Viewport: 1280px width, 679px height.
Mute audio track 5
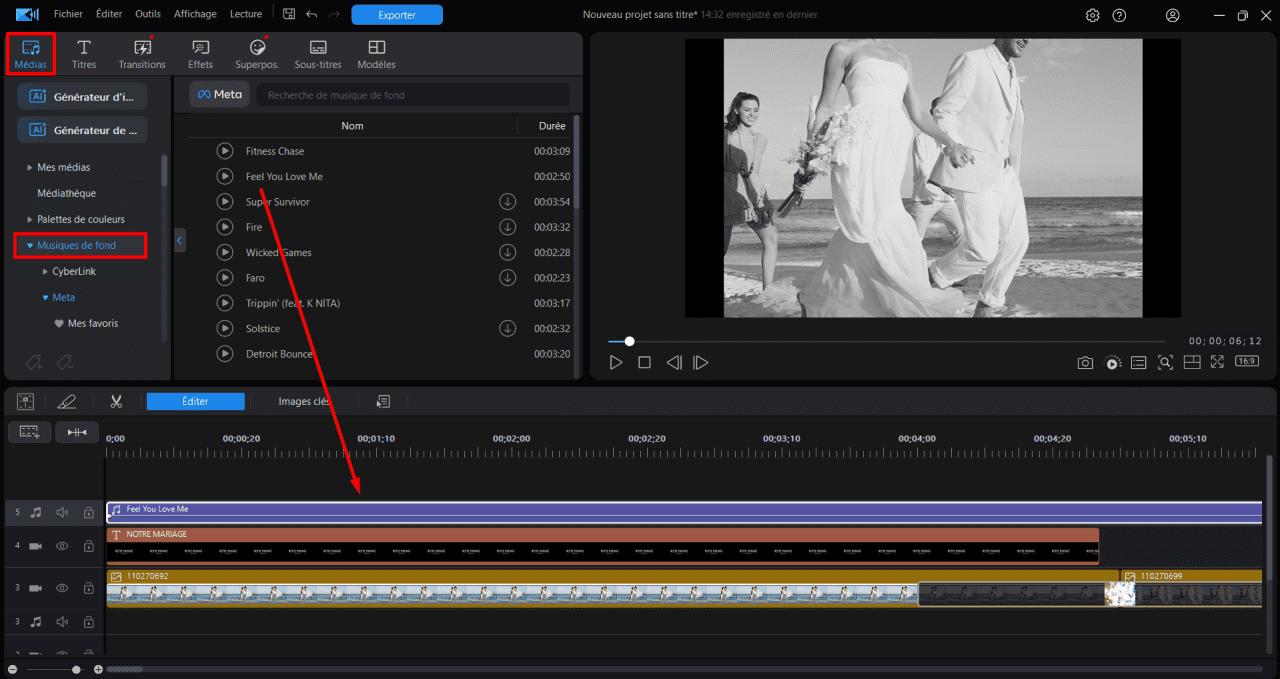pos(62,513)
